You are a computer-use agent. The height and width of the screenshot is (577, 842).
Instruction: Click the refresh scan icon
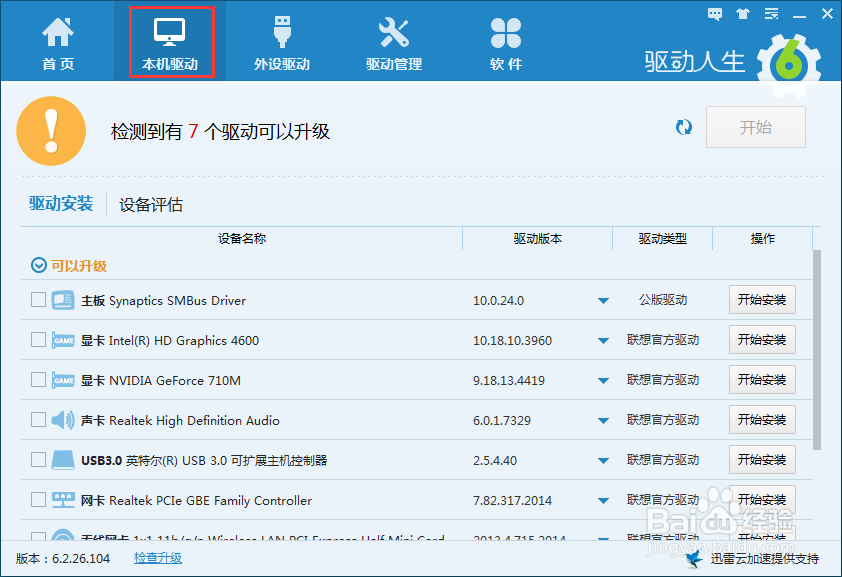pyautogui.click(x=683, y=127)
